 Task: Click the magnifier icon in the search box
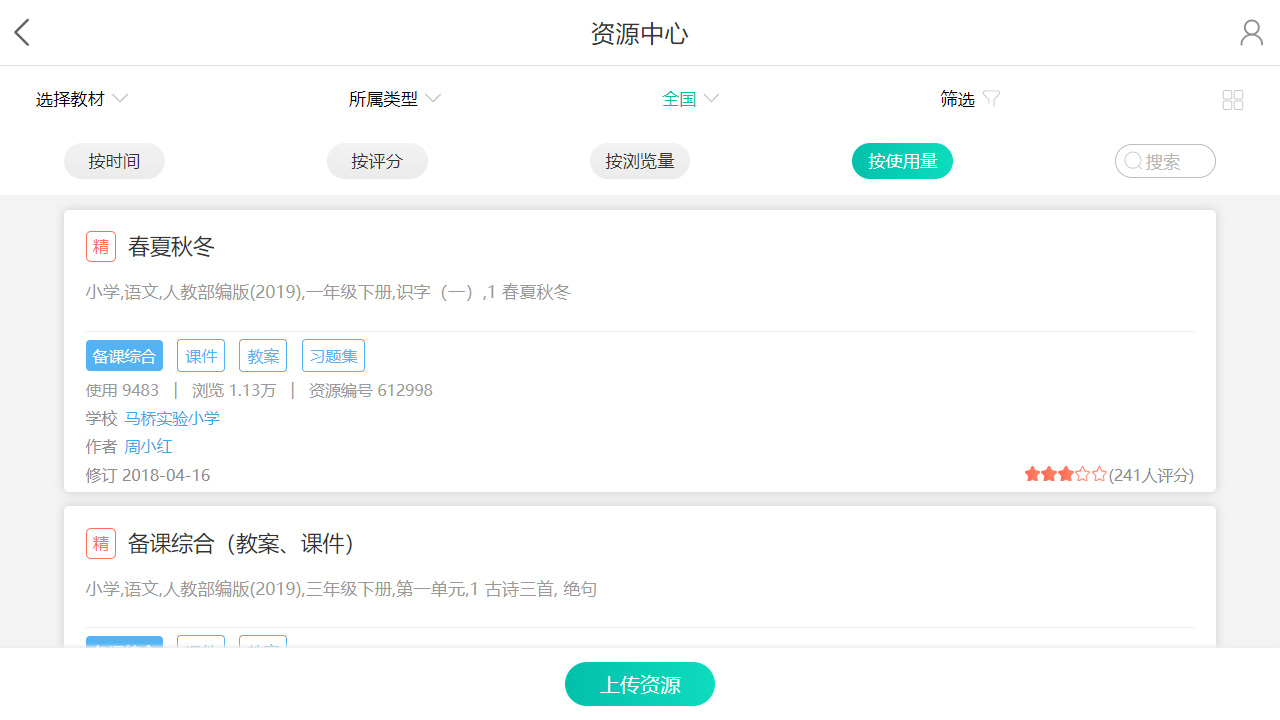coord(1133,160)
